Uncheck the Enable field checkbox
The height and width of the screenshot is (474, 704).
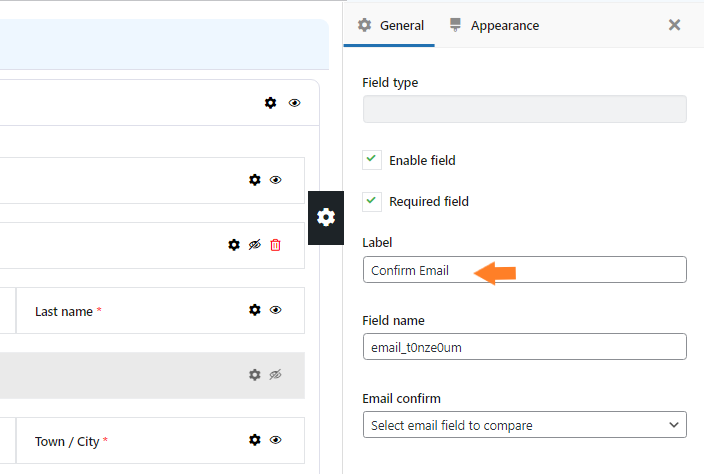point(372,160)
